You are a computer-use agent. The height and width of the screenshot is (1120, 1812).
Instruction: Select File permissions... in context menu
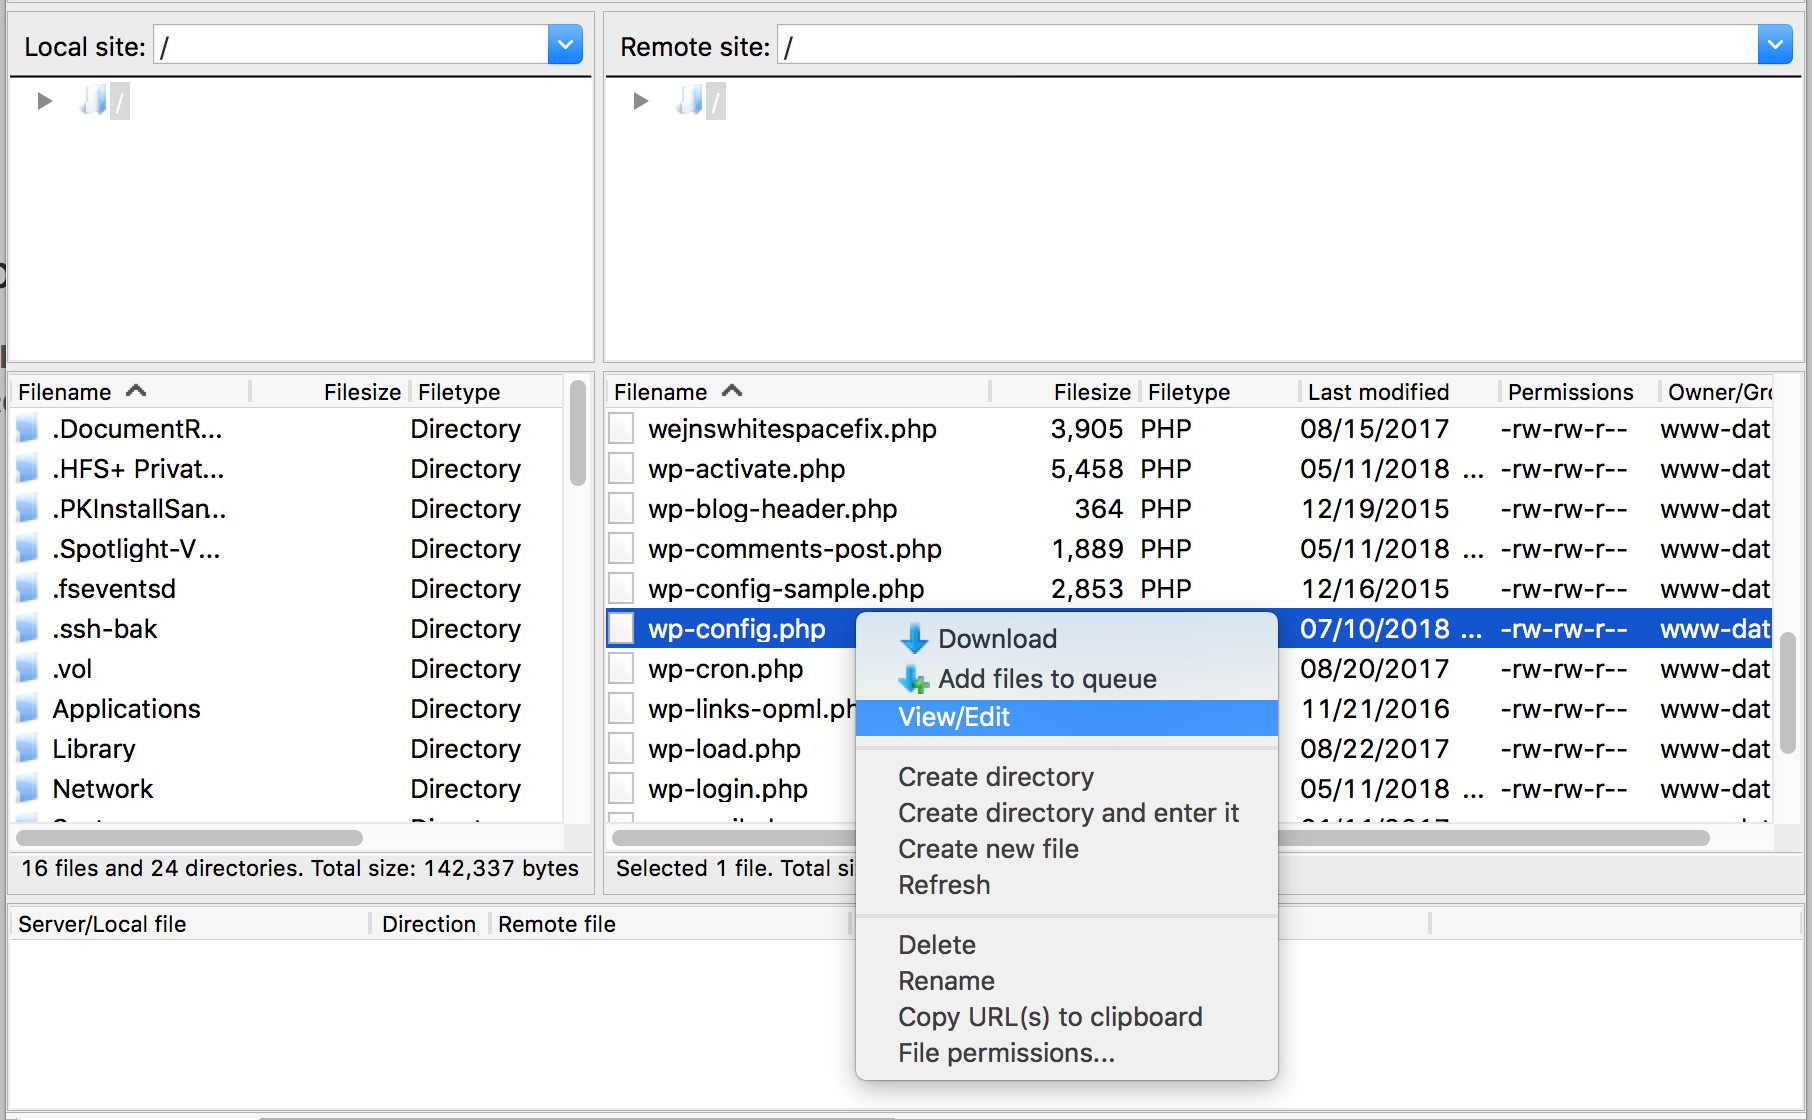pyautogui.click(x=1006, y=1053)
